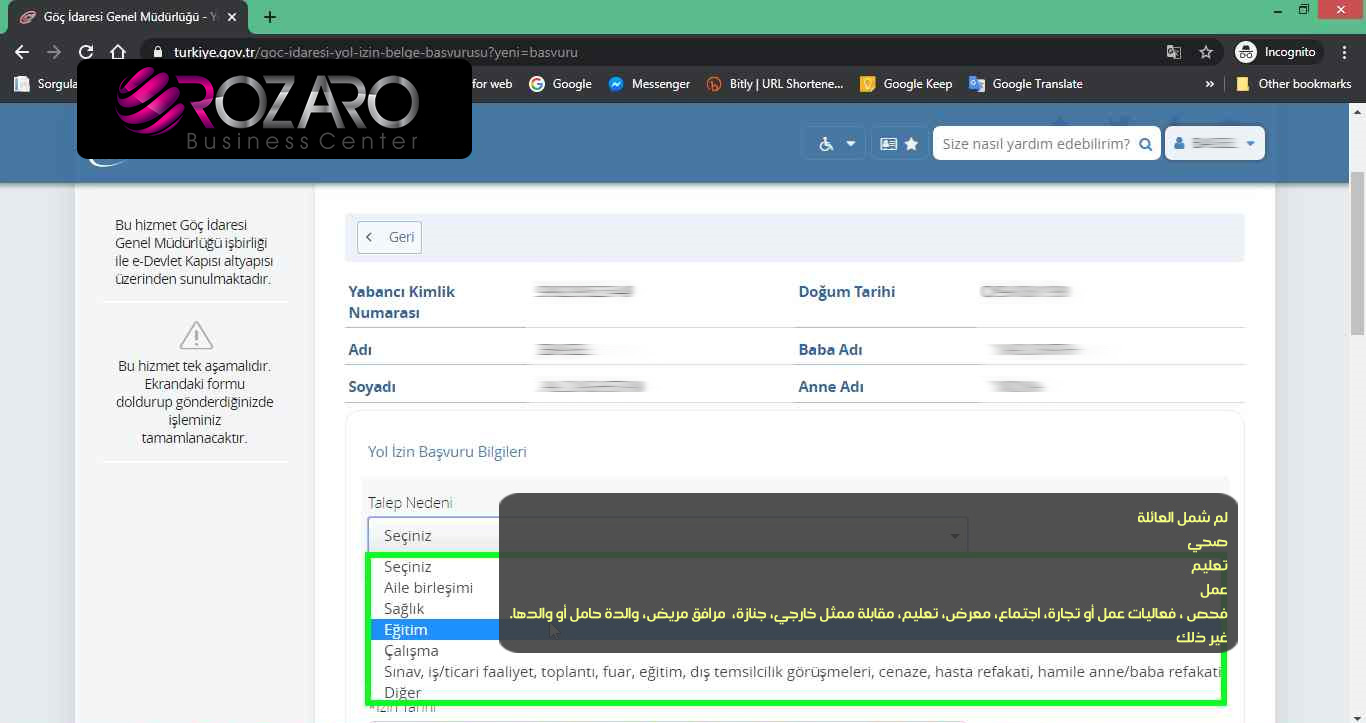Choose Çalışma option

(x=411, y=650)
